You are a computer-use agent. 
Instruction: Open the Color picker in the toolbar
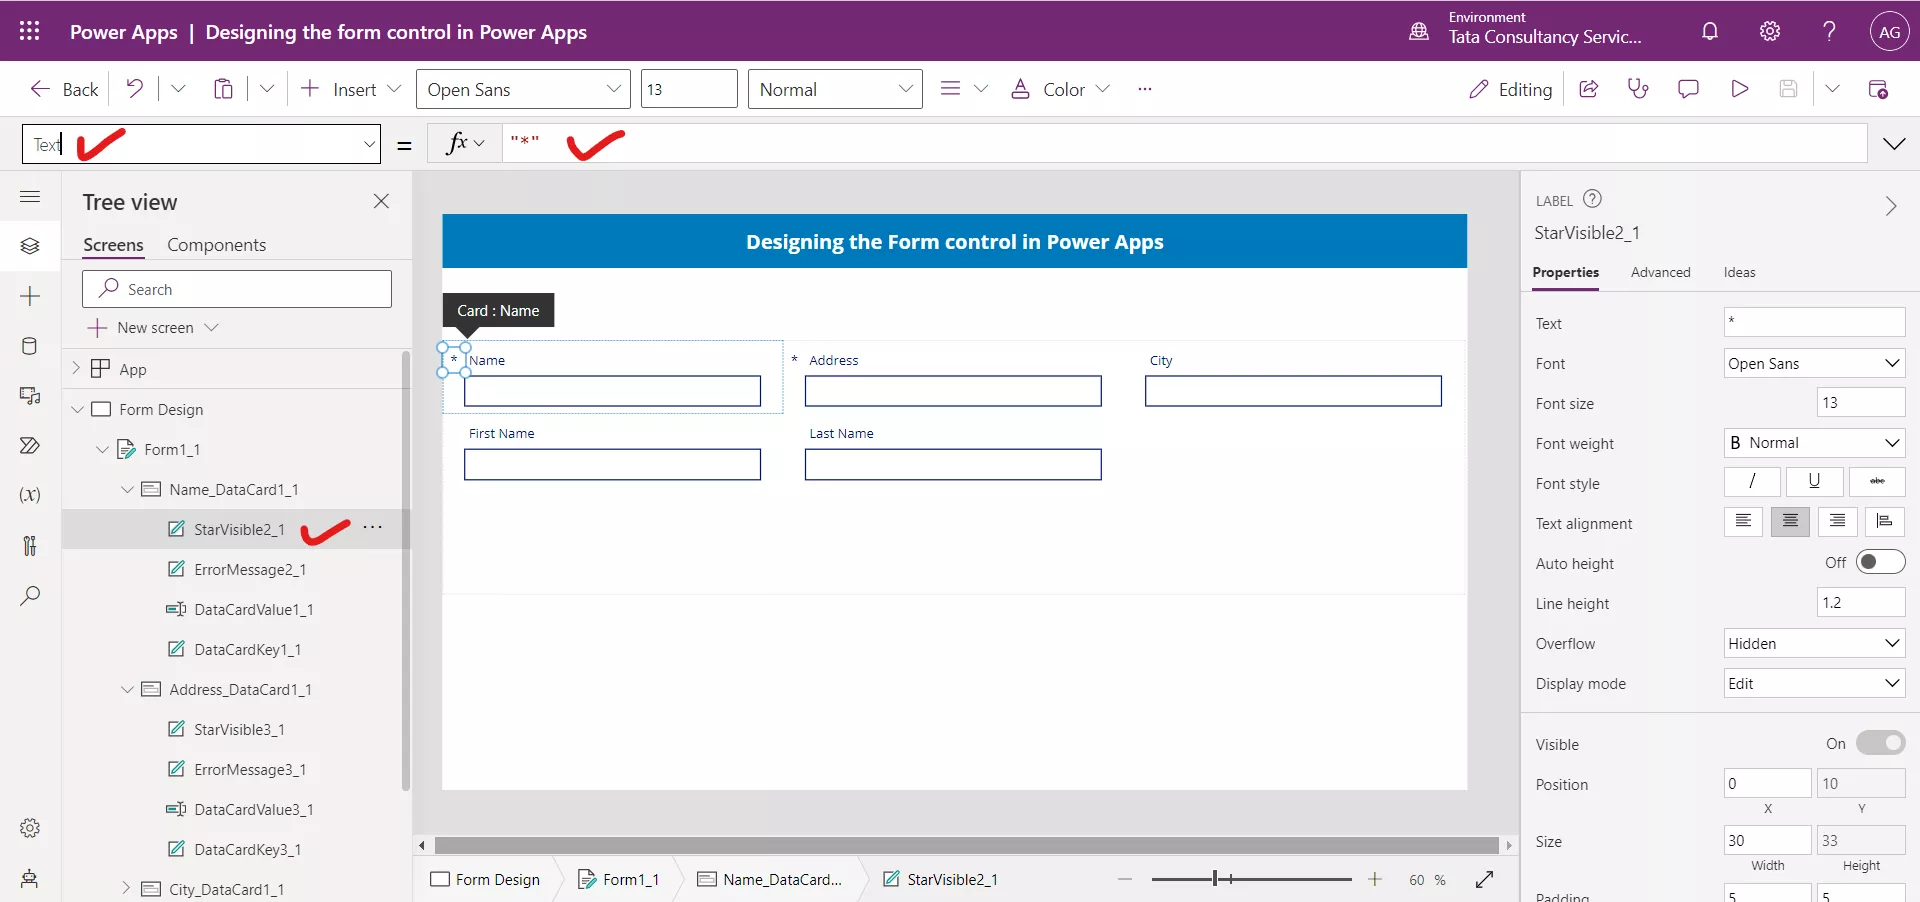pos(1059,88)
